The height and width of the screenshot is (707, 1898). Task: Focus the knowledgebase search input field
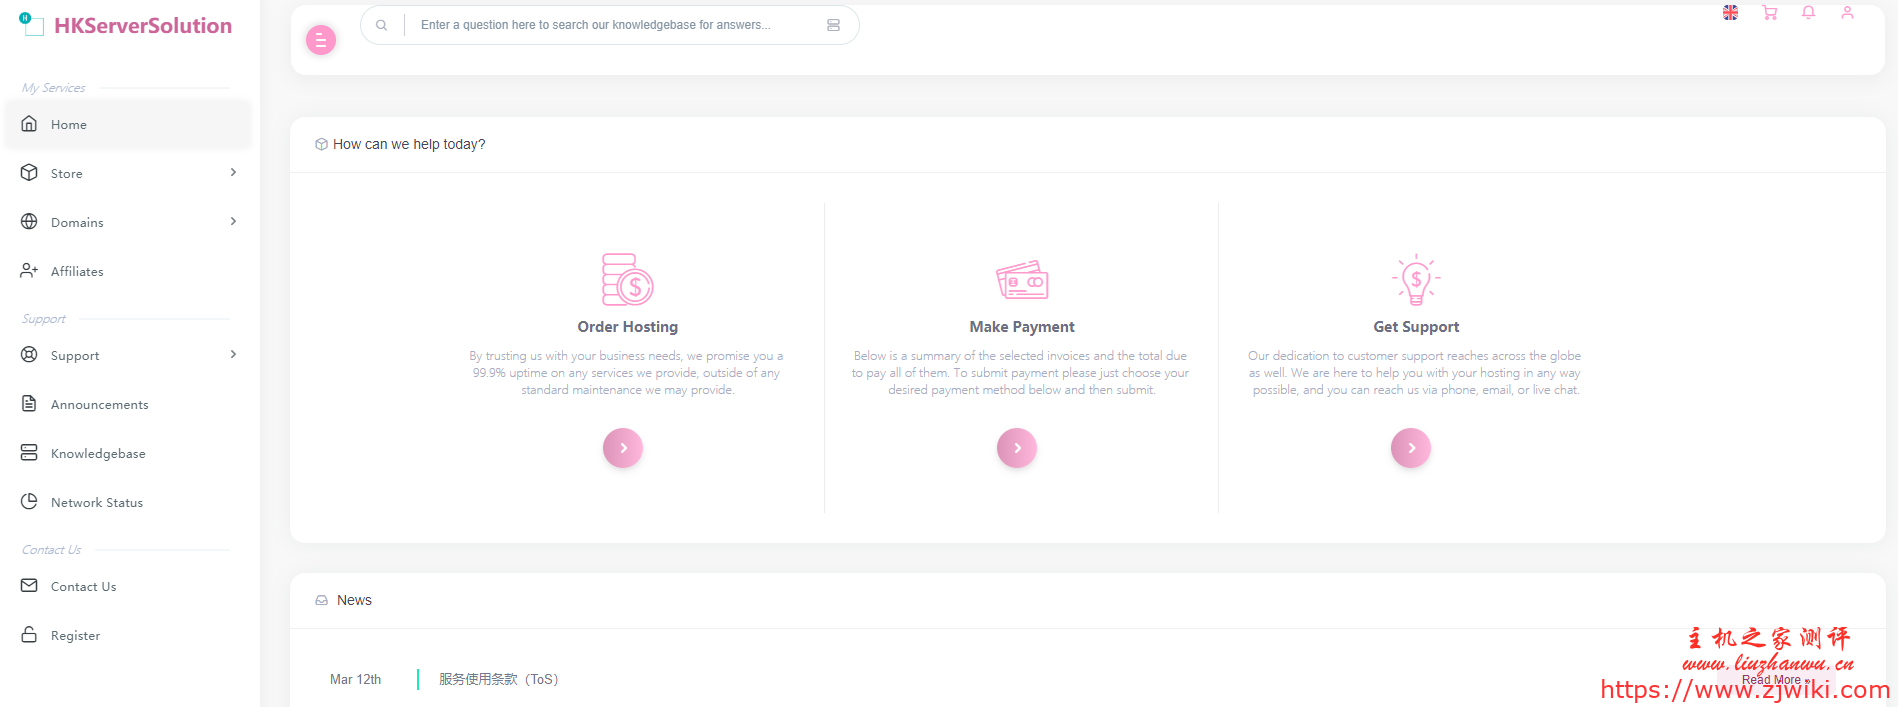pos(610,25)
